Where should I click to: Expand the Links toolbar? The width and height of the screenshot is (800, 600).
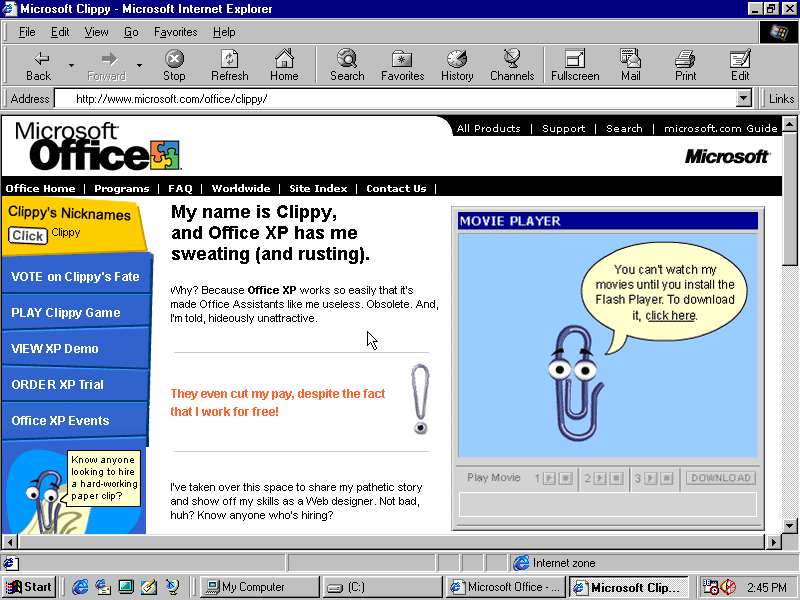pyautogui.click(x=781, y=98)
